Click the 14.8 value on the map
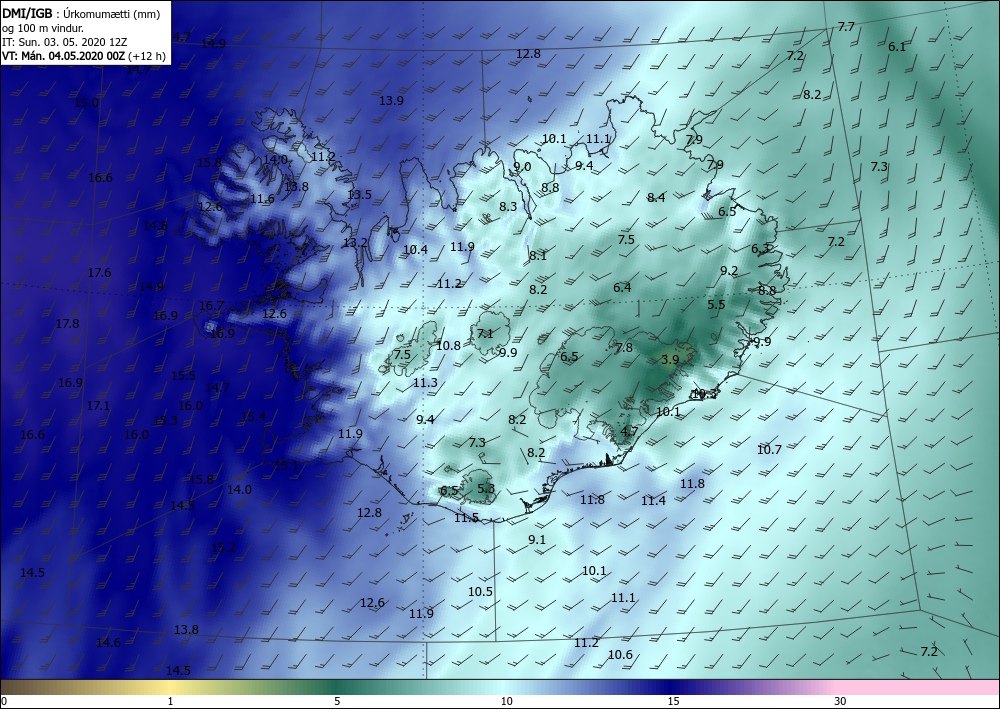Image resolution: width=1000 pixels, height=709 pixels. pyautogui.click(x=155, y=226)
